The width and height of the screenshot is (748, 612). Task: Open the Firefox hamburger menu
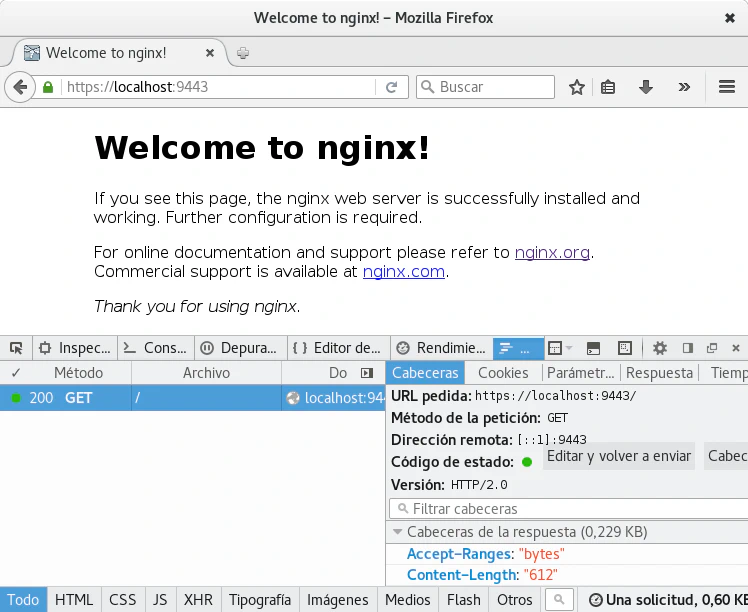(x=727, y=87)
